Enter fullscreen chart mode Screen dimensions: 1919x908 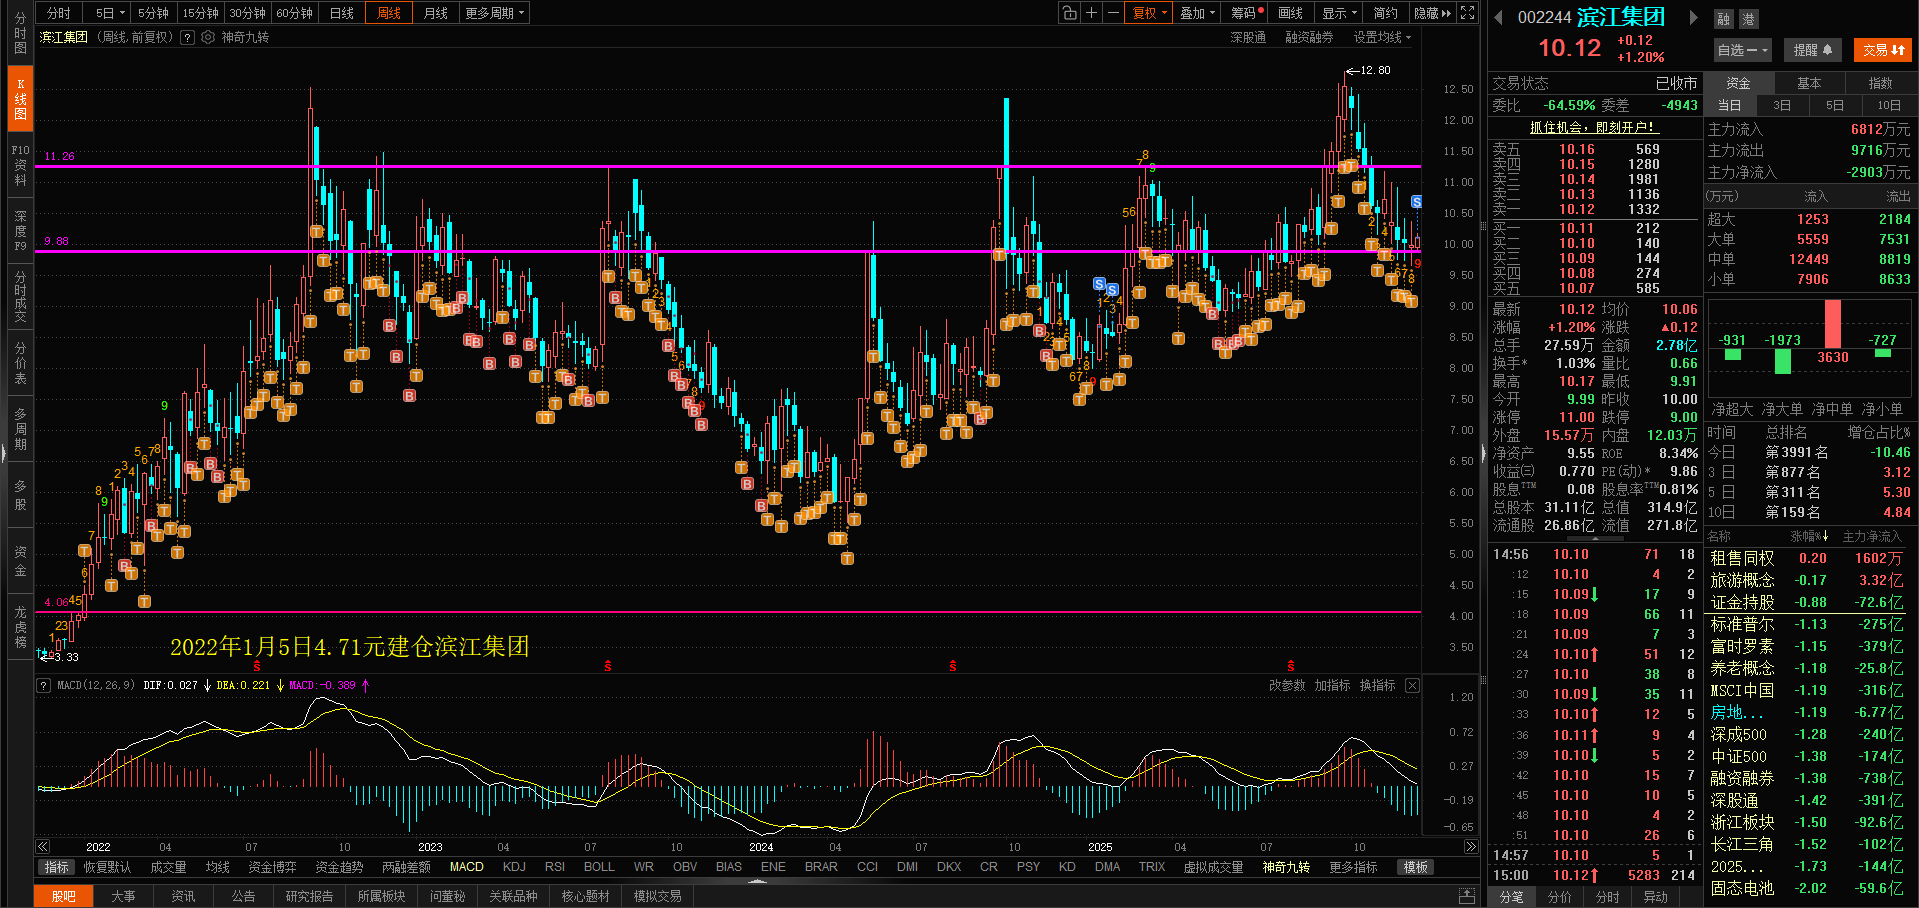point(1467,13)
